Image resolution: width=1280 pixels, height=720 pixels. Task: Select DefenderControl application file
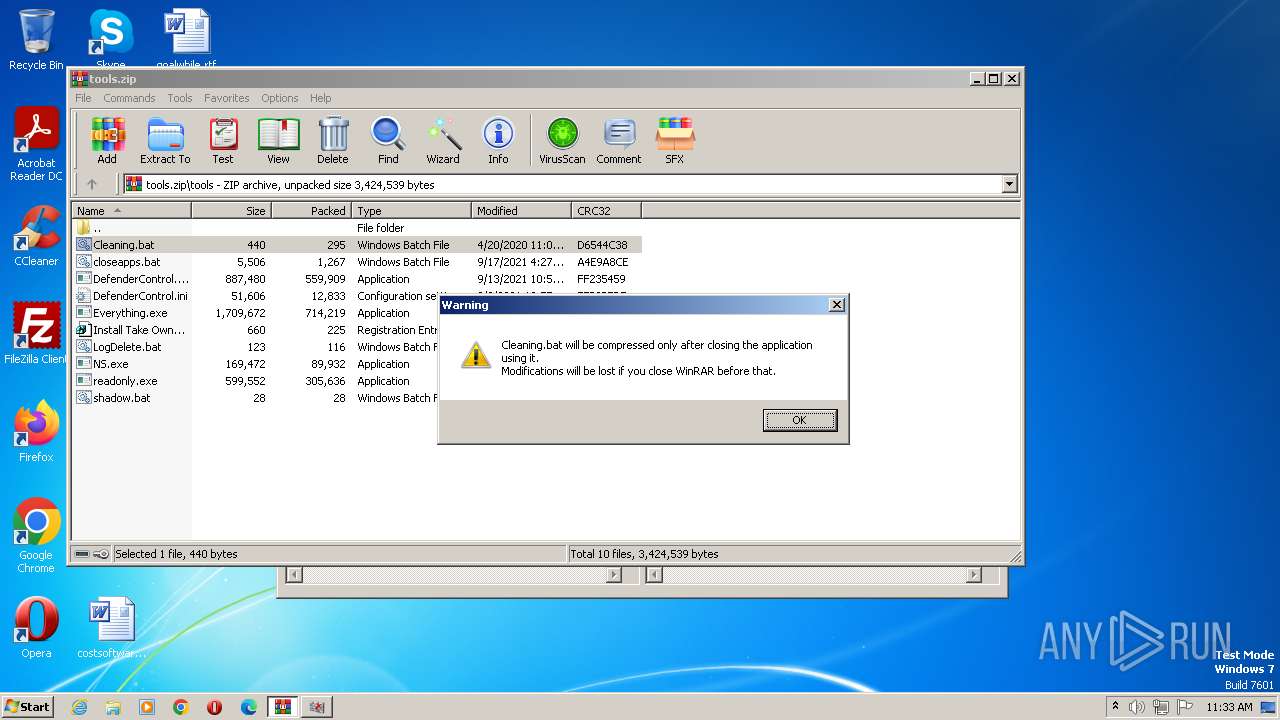[x=356, y=279]
